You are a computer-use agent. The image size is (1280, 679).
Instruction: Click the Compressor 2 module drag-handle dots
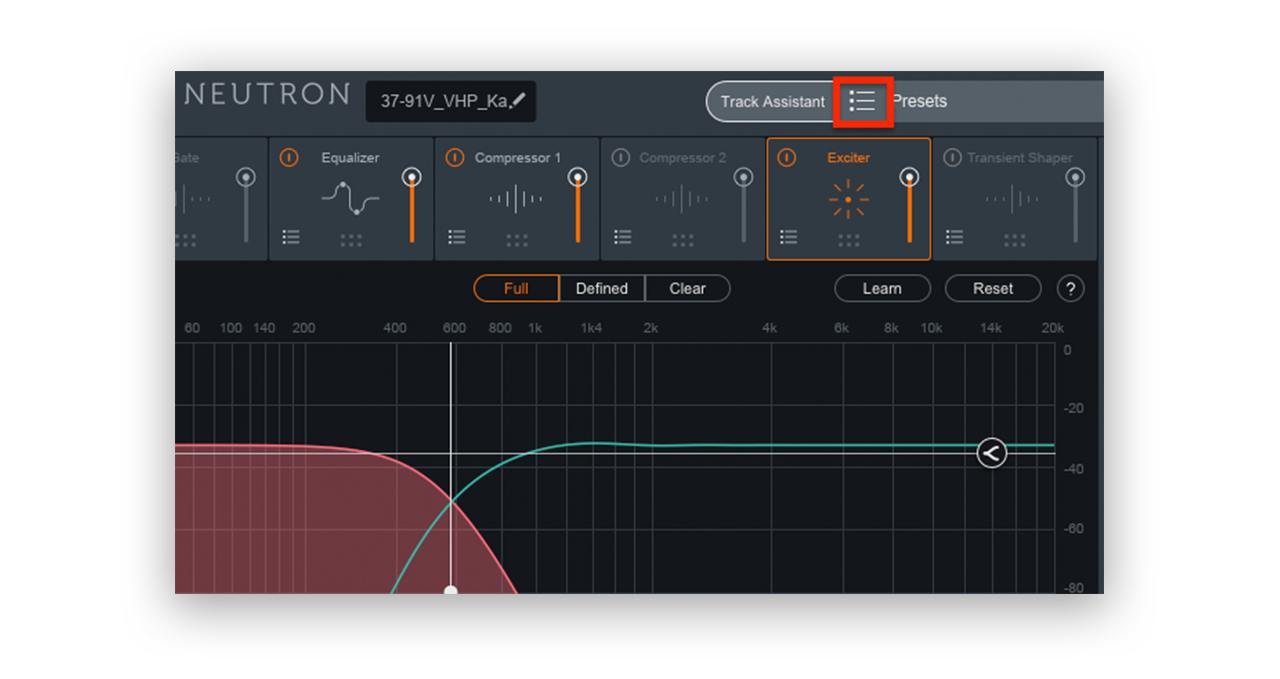[x=683, y=240]
